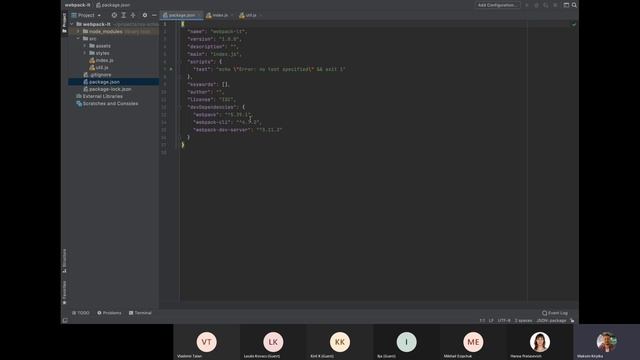Close the index.js editor tab
This screenshot has height=360, width=640.
(232, 15)
